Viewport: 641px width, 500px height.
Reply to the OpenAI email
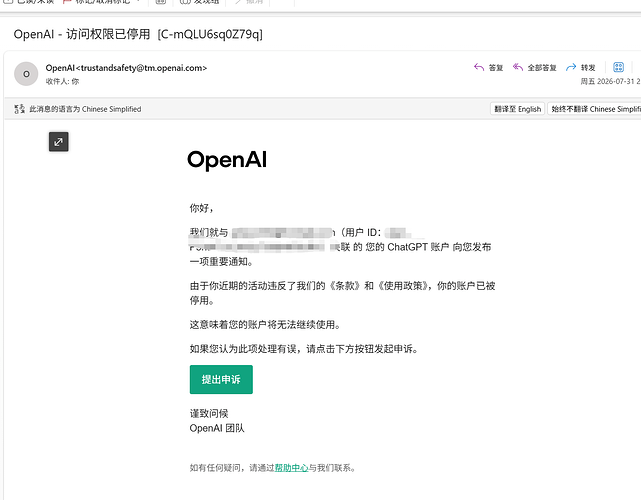click(488, 67)
